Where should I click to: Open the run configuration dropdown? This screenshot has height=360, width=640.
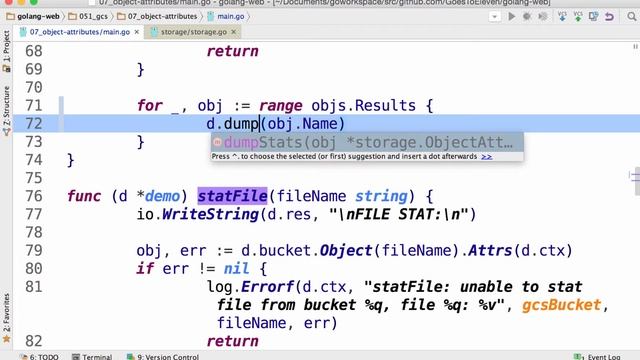point(494,17)
